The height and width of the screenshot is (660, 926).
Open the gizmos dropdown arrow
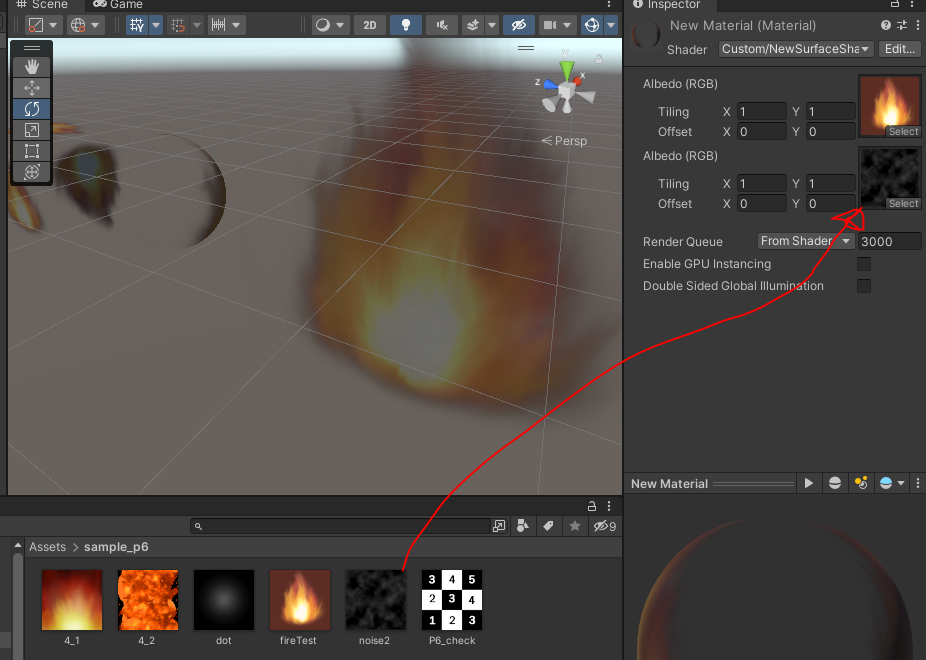[x=611, y=25]
